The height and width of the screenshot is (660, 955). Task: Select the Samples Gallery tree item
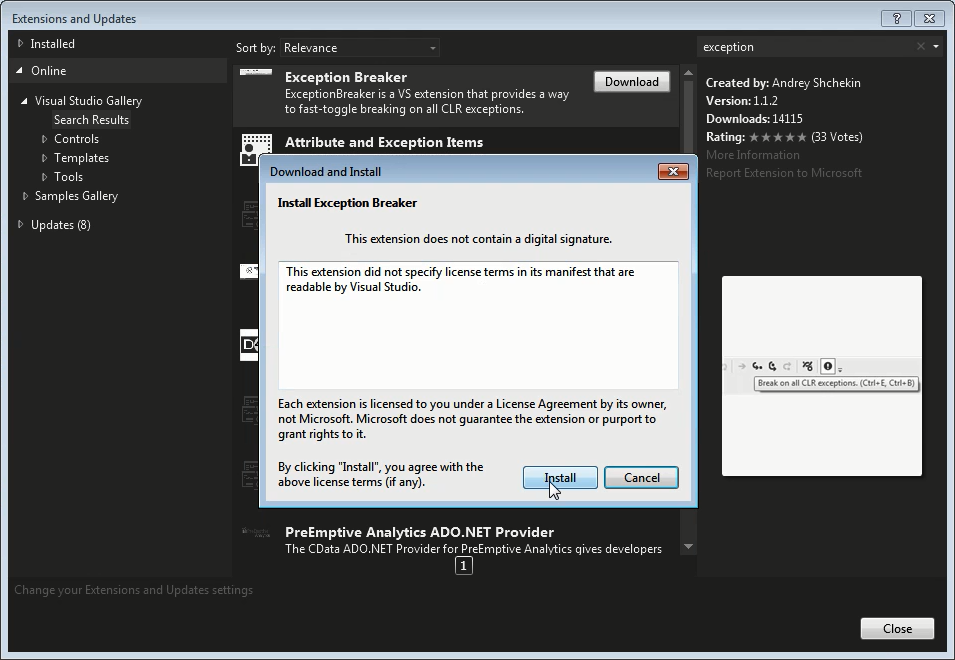[76, 196]
